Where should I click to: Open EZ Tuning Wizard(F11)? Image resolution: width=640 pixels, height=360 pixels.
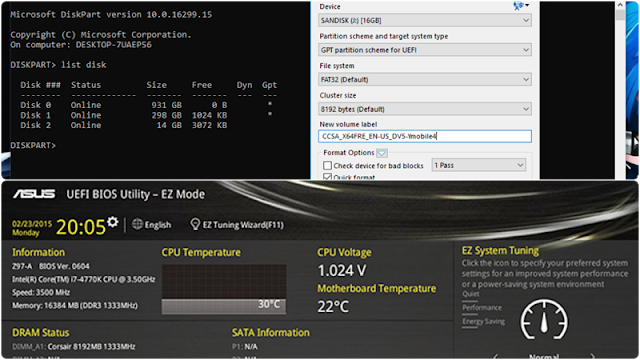(x=243, y=225)
